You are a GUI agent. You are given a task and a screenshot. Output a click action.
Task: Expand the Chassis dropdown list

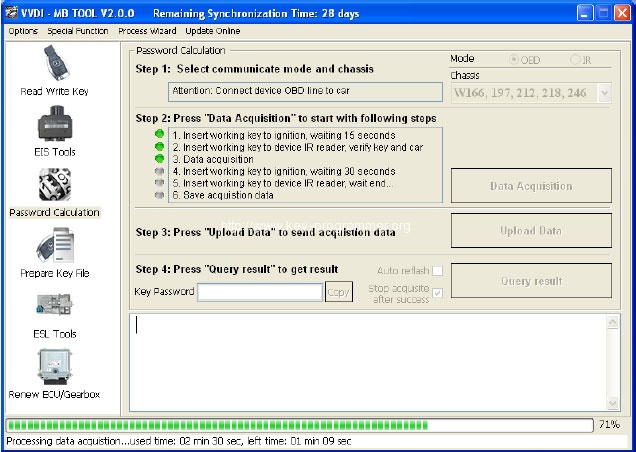point(604,93)
